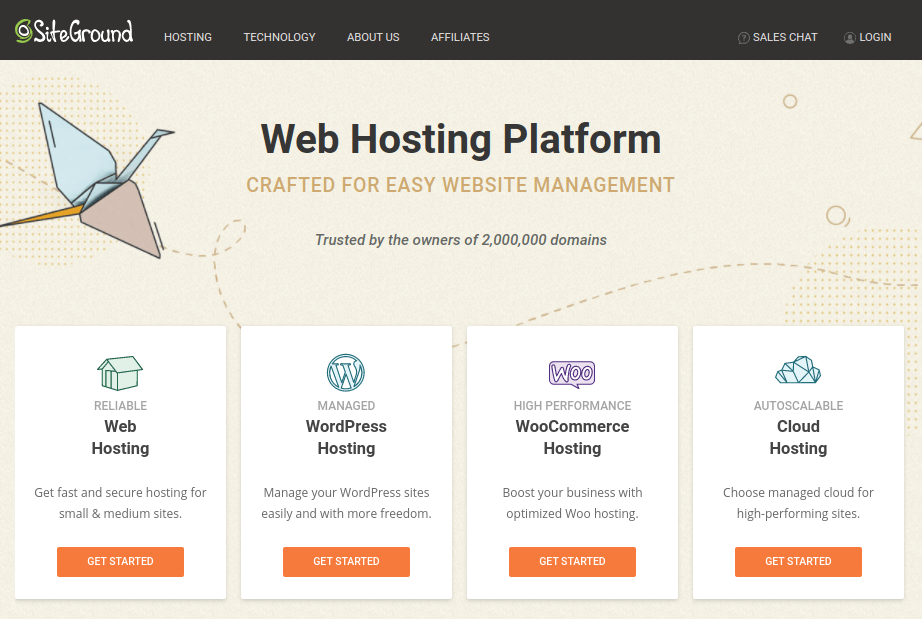Click the 'Managed' label above WordPress Hosting
The height and width of the screenshot is (619, 922).
point(346,406)
